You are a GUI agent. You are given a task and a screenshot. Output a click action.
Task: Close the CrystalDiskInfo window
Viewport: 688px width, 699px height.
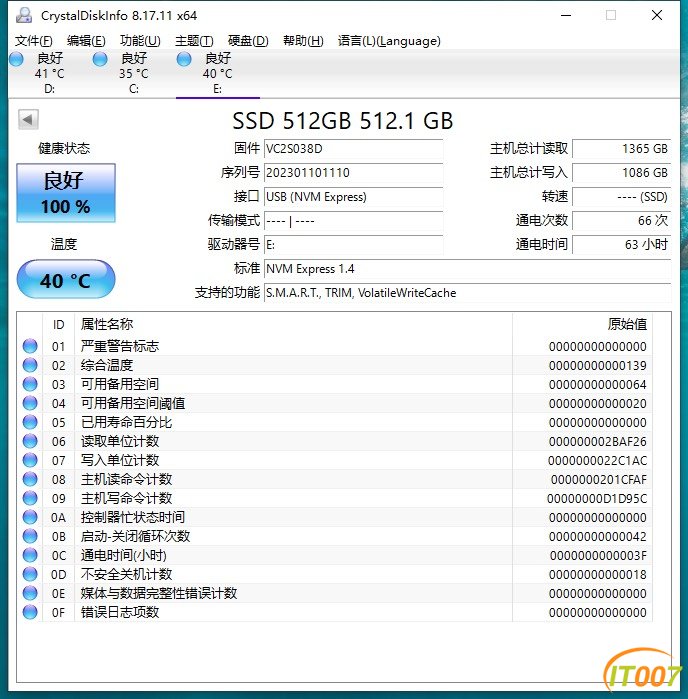tap(657, 15)
